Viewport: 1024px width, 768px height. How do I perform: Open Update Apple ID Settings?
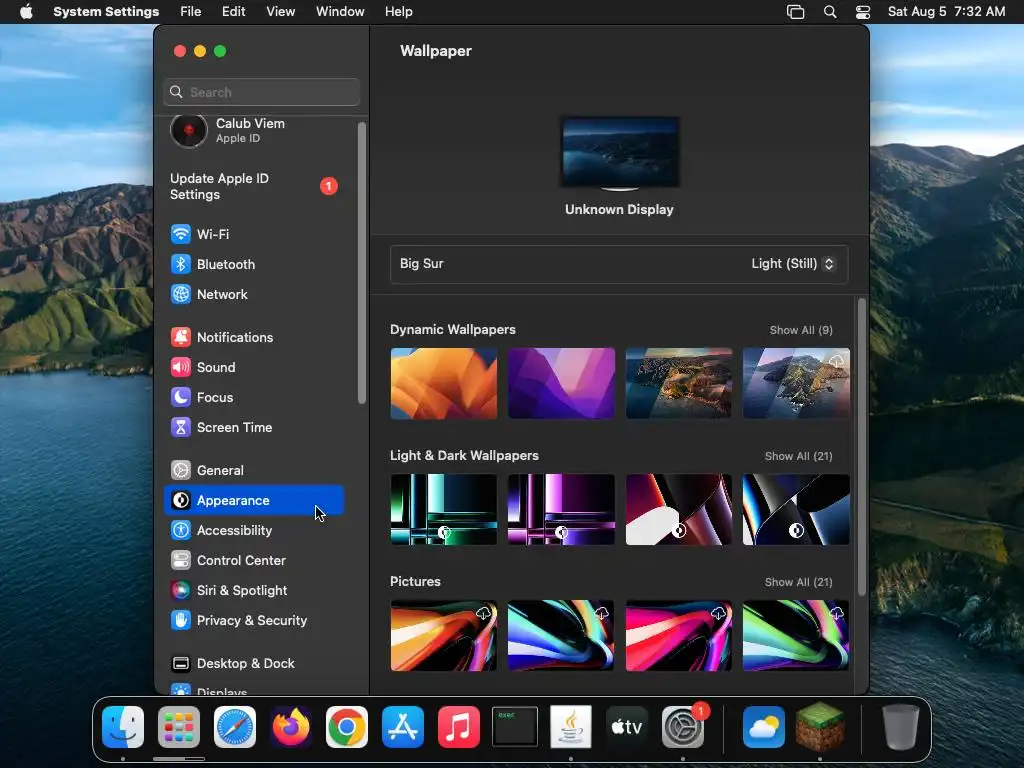pos(254,186)
